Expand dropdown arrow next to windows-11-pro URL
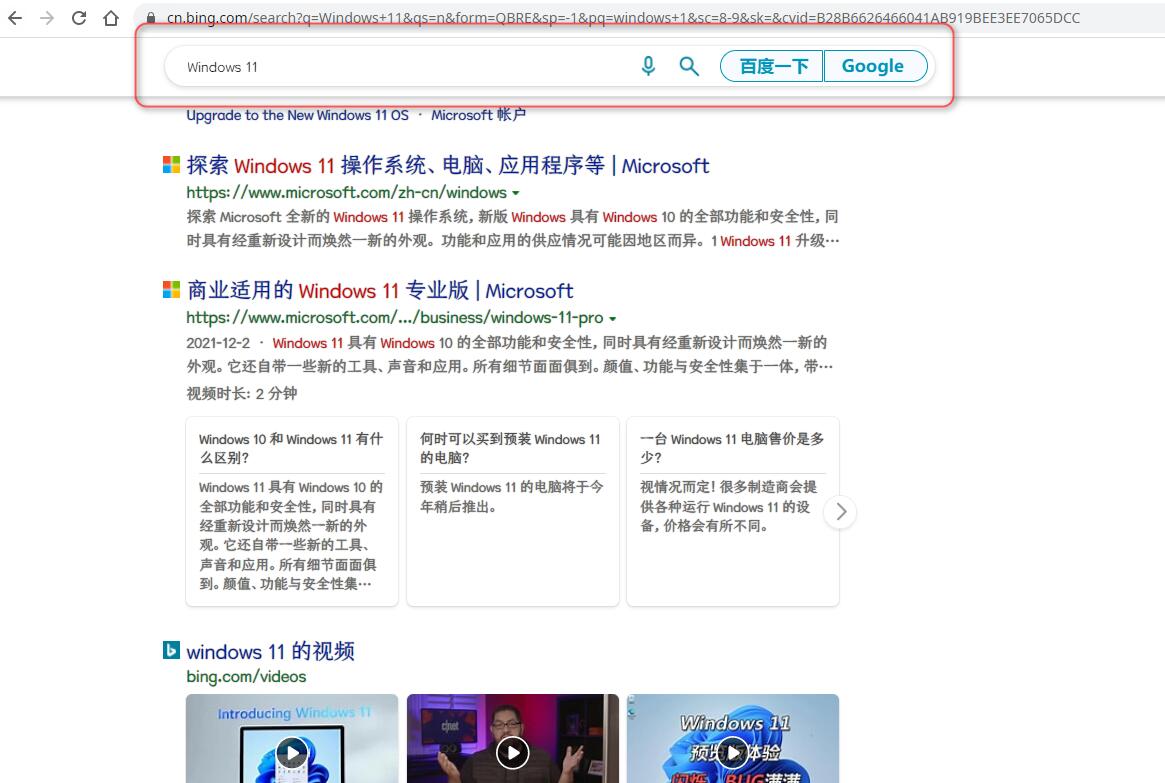Viewport: 1165px width, 783px height. point(612,318)
